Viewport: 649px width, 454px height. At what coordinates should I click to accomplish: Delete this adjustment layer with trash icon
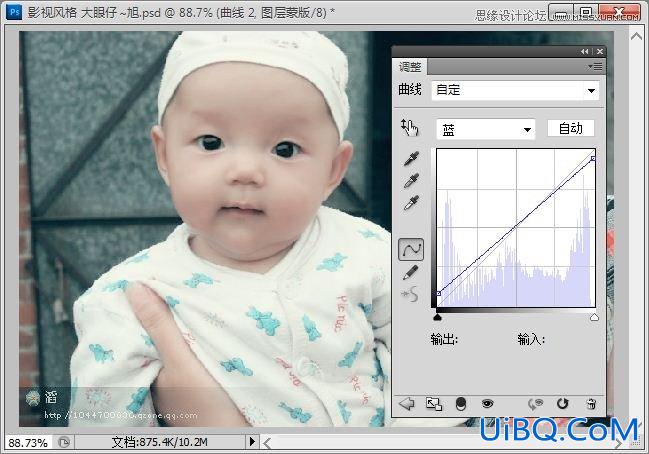[x=591, y=404]
